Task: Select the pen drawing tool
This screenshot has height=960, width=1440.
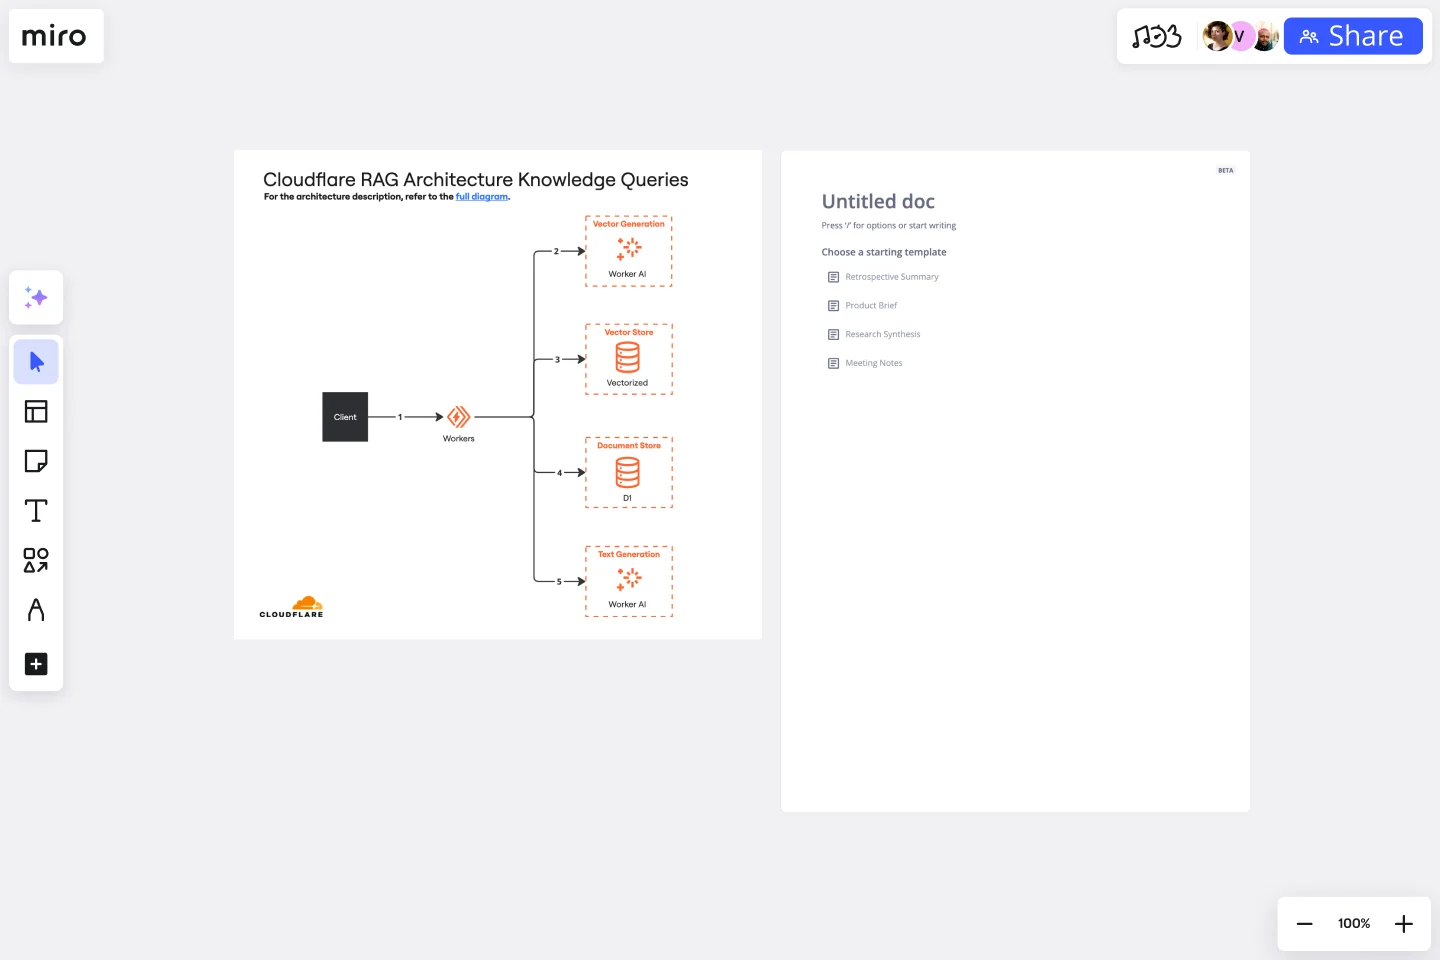Action: pos(36,610)
